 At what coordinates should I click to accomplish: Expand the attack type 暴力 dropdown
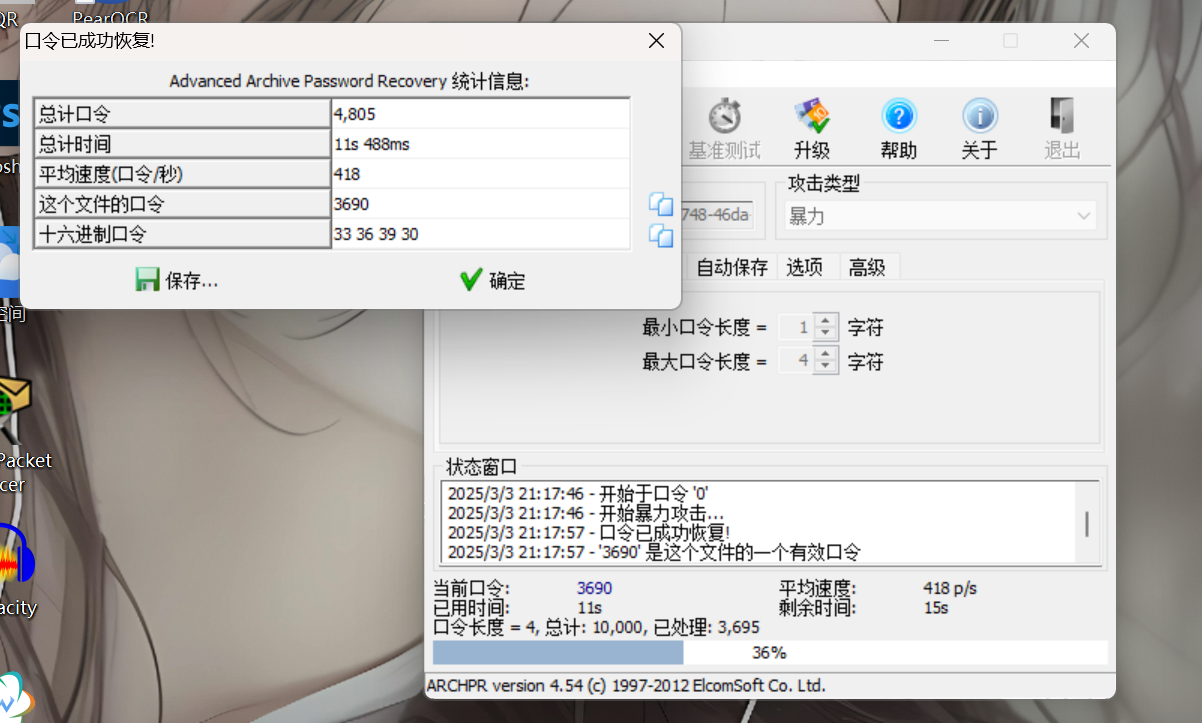point(1084,216)
